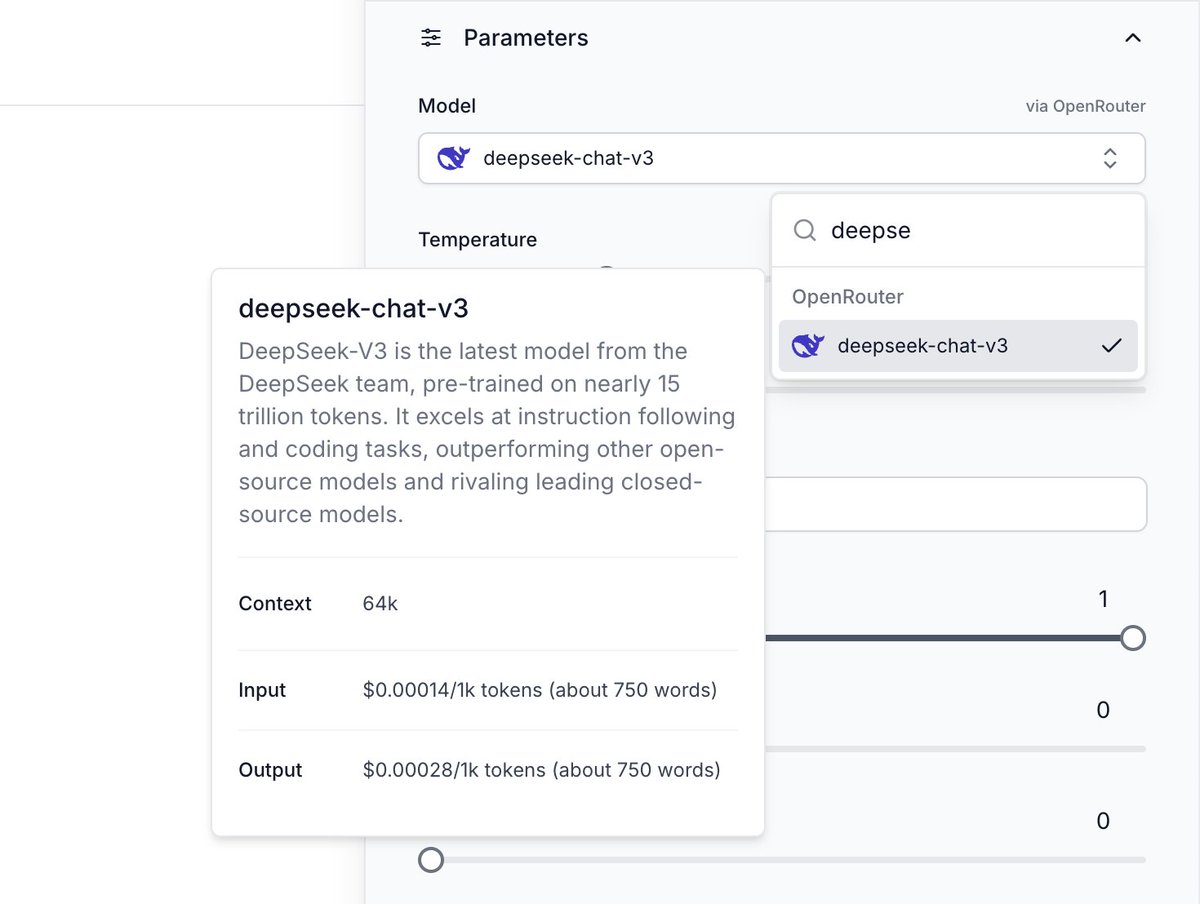Click the OpenRouter group heading in dropdown
1200x904 pixels.
[848, 297]
